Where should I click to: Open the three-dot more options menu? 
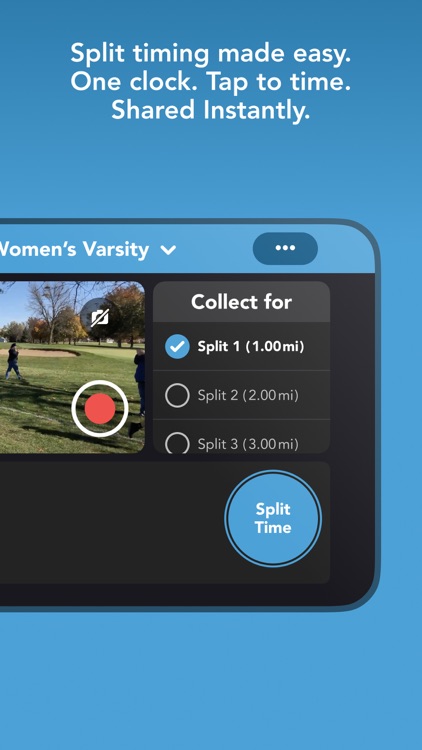[285, 248]
